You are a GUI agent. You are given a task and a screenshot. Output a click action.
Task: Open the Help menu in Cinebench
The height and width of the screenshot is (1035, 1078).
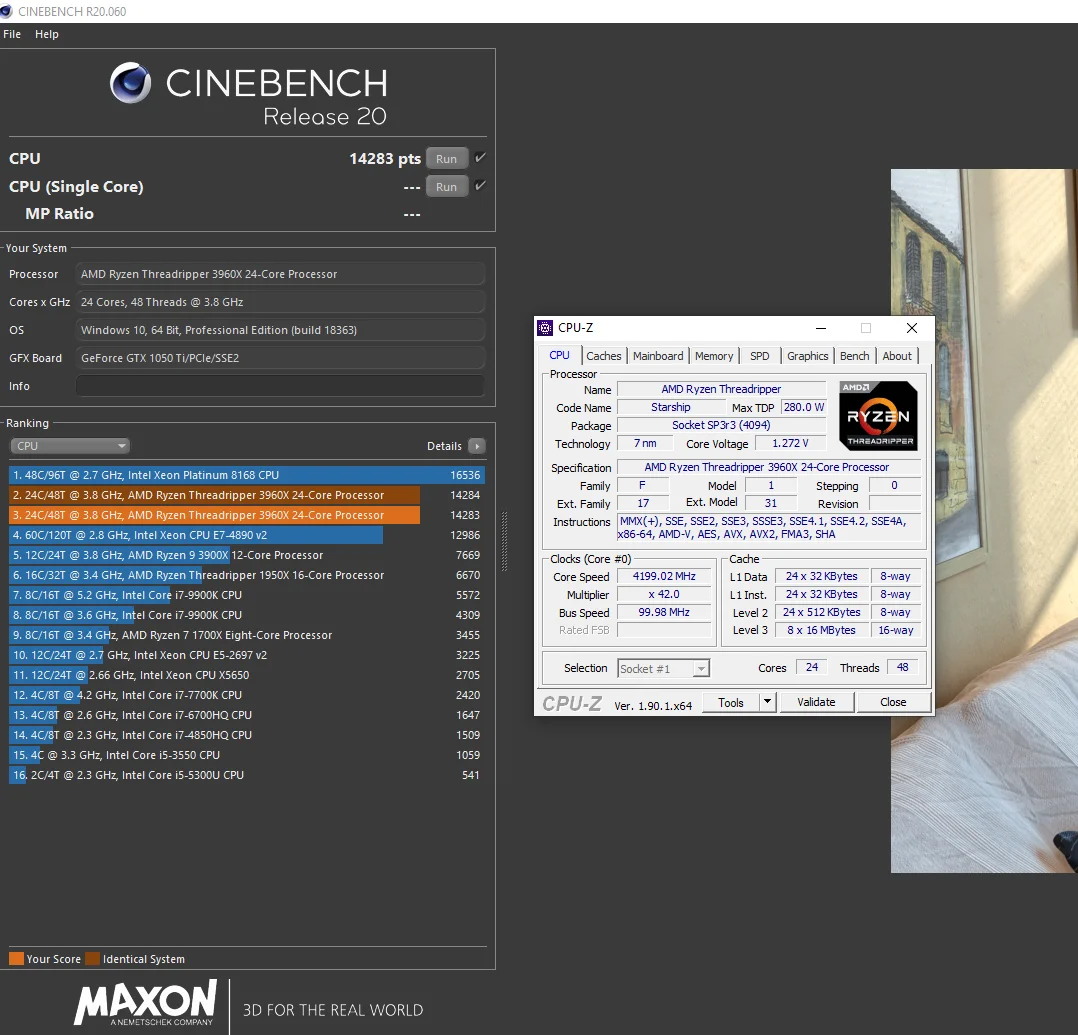47,34
